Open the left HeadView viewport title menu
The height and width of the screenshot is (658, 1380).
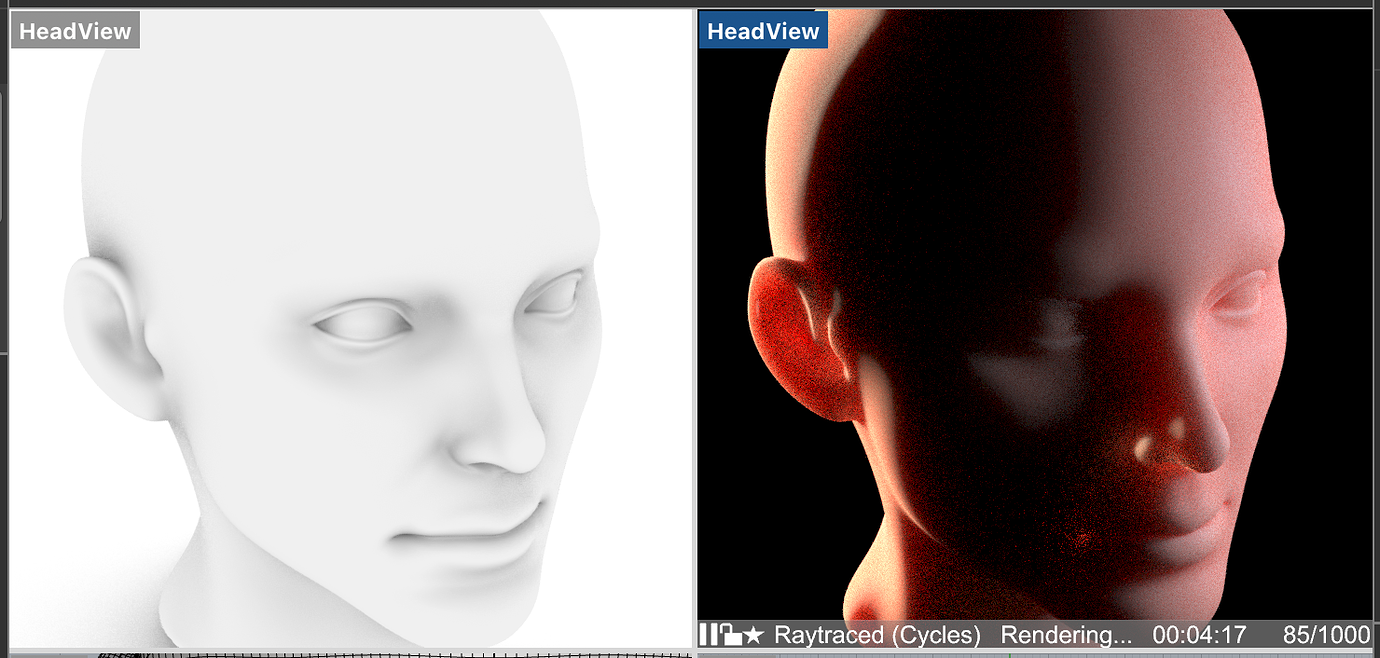74,30
